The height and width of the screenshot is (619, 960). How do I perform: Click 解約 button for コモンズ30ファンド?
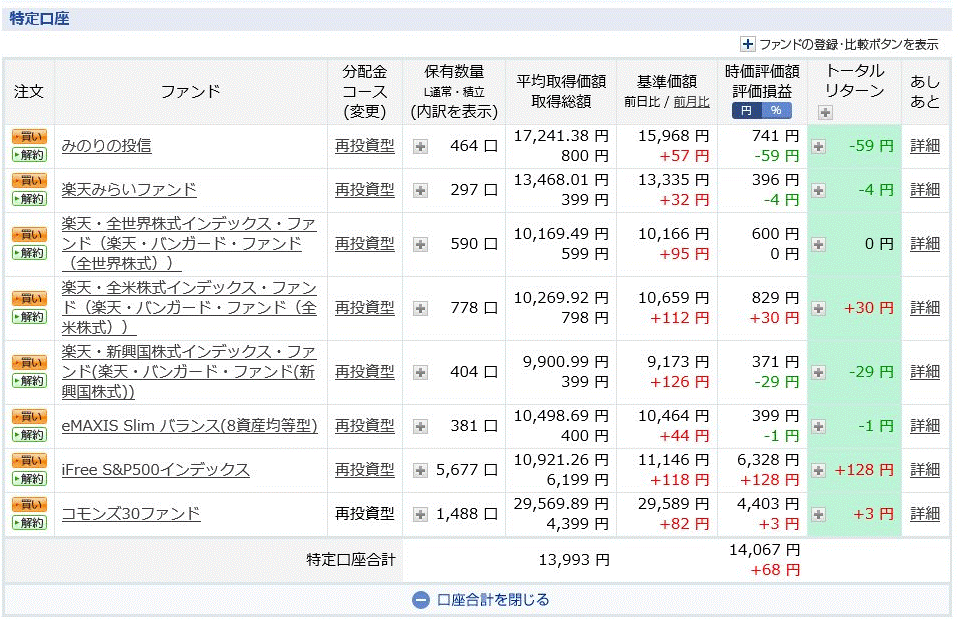click(x=29, y=523)
